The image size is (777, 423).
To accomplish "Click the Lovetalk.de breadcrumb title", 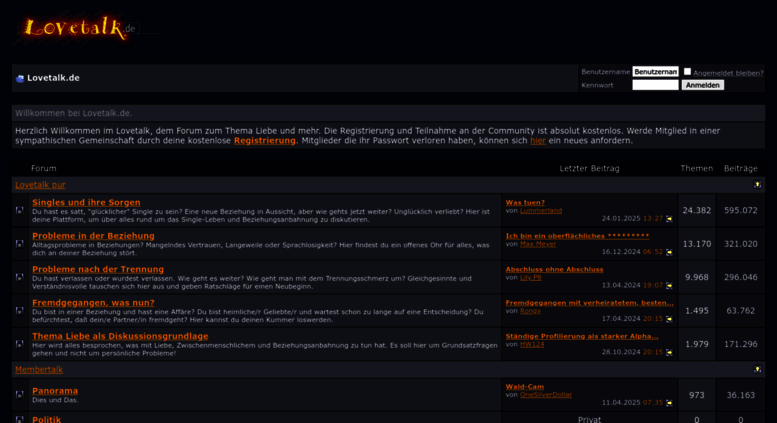I will pos(53,78).
